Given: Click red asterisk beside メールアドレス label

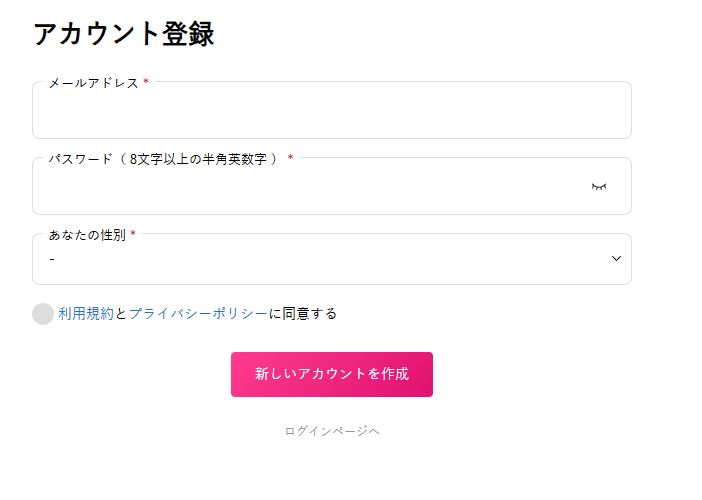Looking at the screenshot, I should click(146, 83).
